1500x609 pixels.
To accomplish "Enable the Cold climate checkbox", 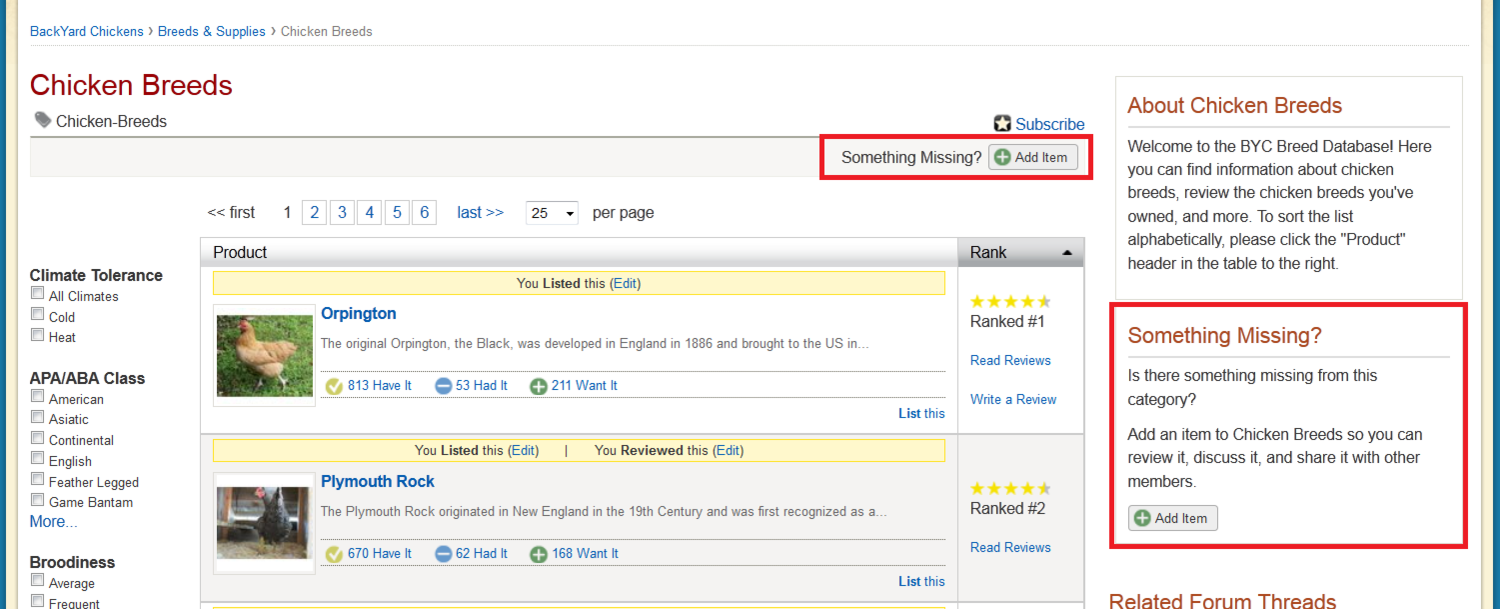I will tap(38, 315).
